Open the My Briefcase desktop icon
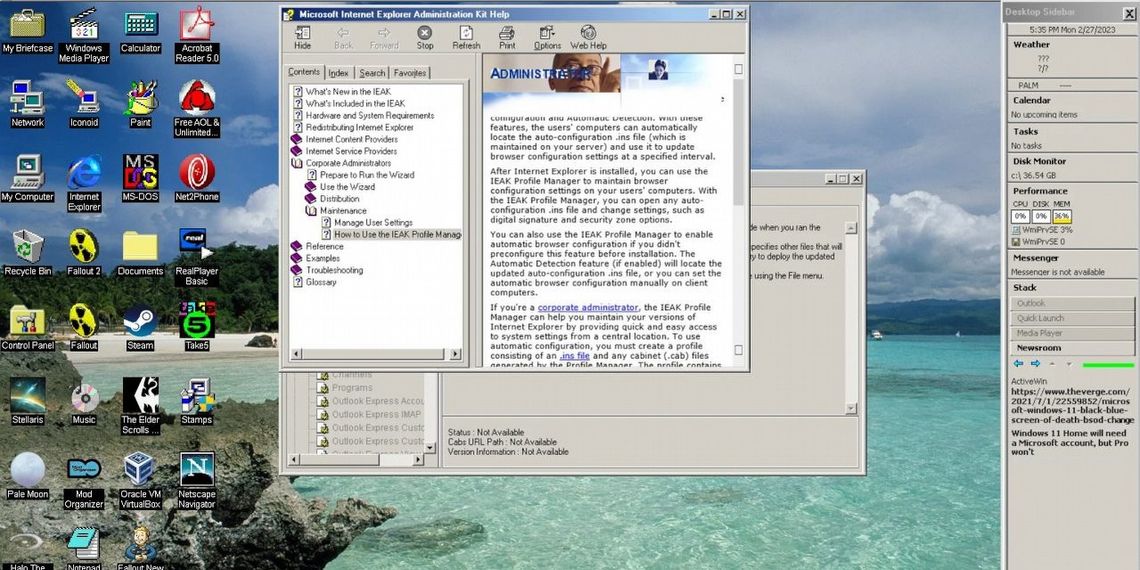 point(28,31)
